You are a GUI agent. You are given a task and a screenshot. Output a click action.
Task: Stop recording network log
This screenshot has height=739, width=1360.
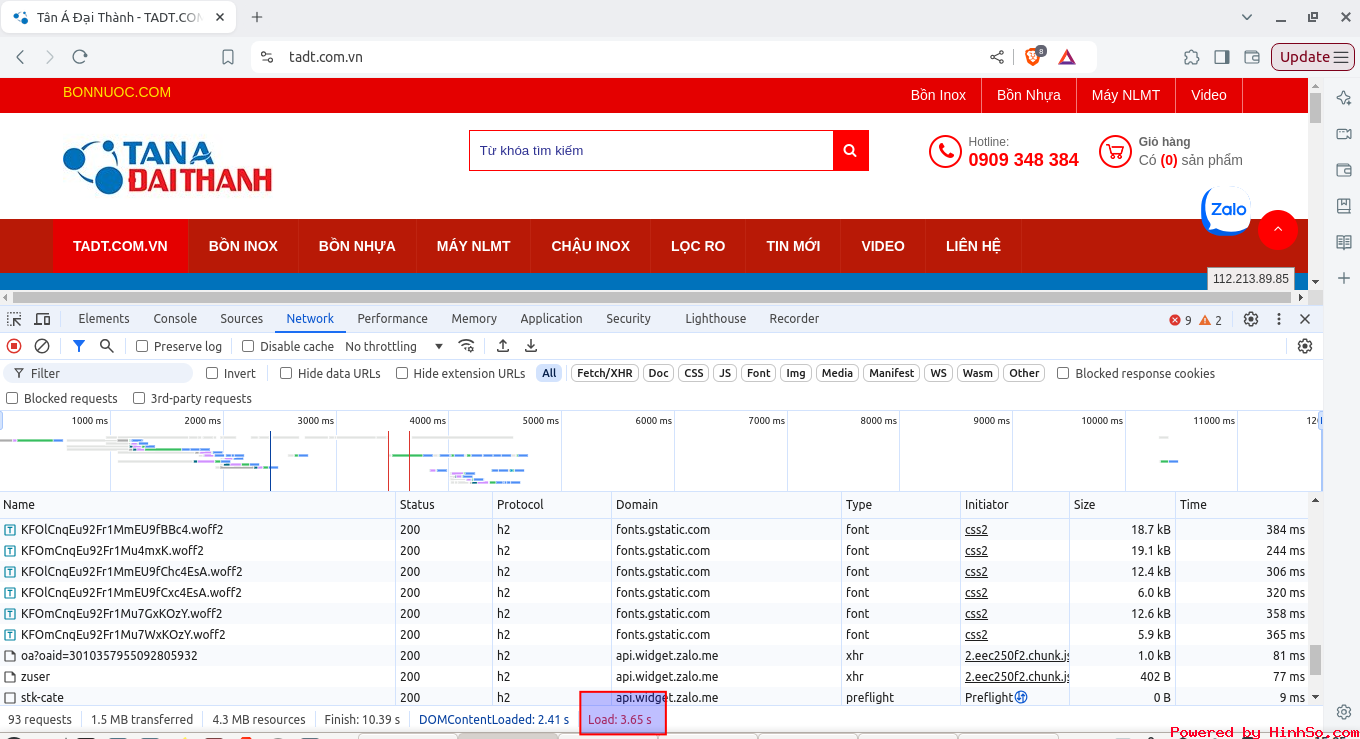click(x=14, y=346)
